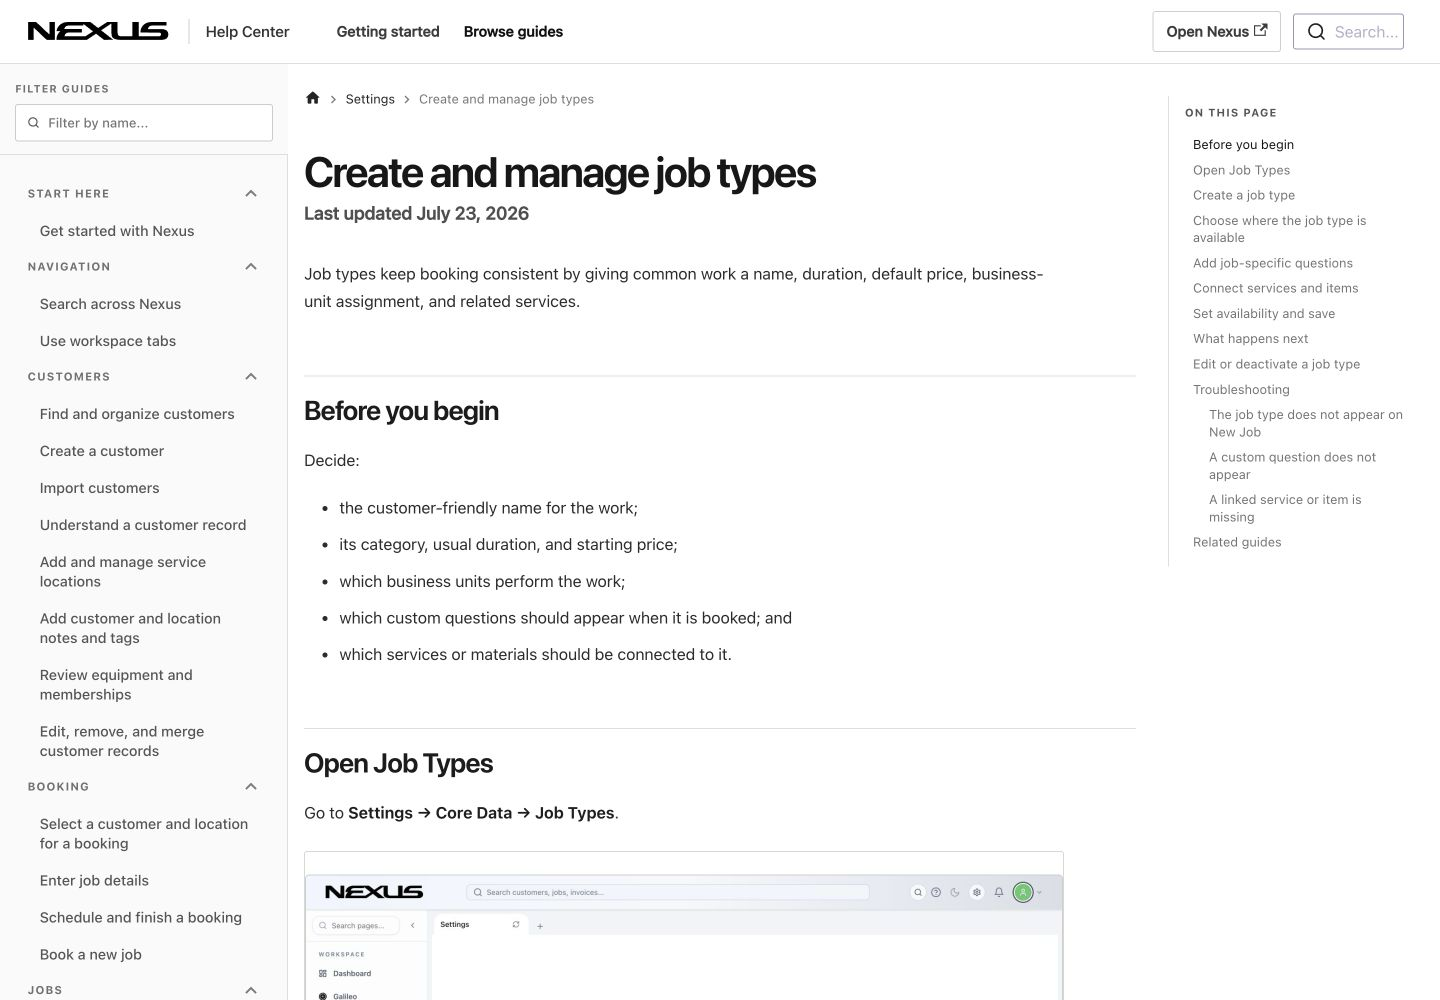Open the Getting started menu
Screen dimensions: 1440x1000
click(x=388, y=32)
